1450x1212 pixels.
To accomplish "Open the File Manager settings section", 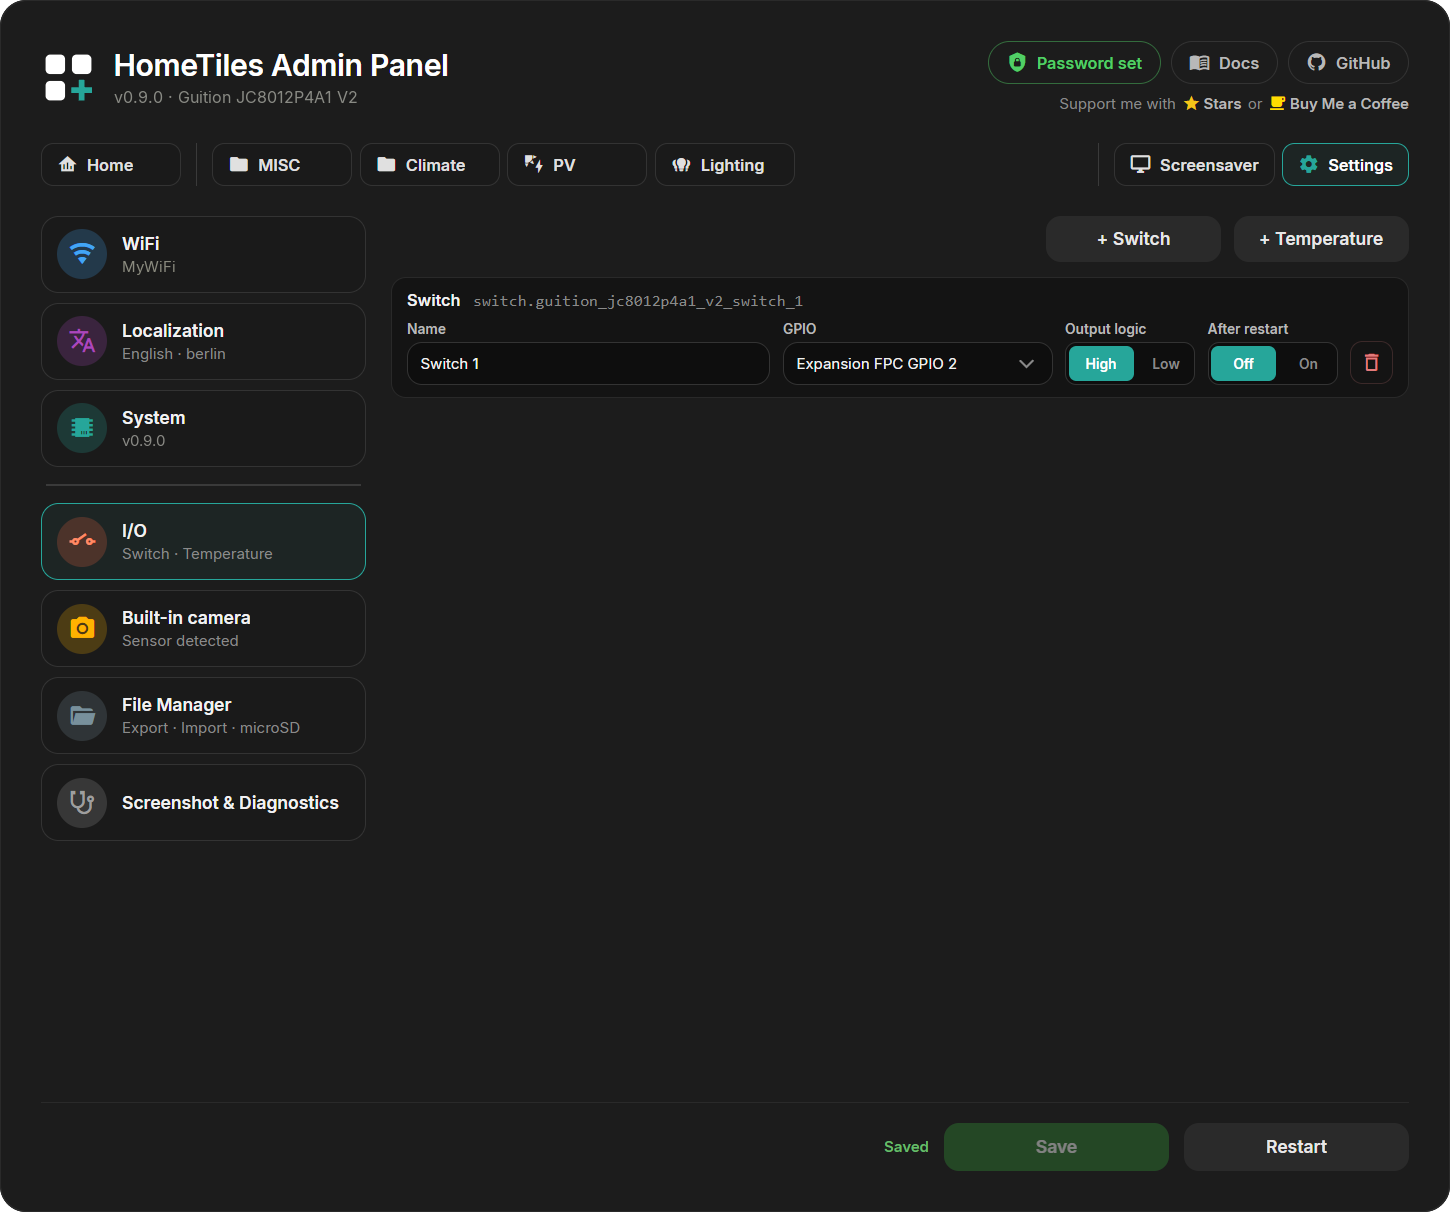I will [x=203, y=715].
